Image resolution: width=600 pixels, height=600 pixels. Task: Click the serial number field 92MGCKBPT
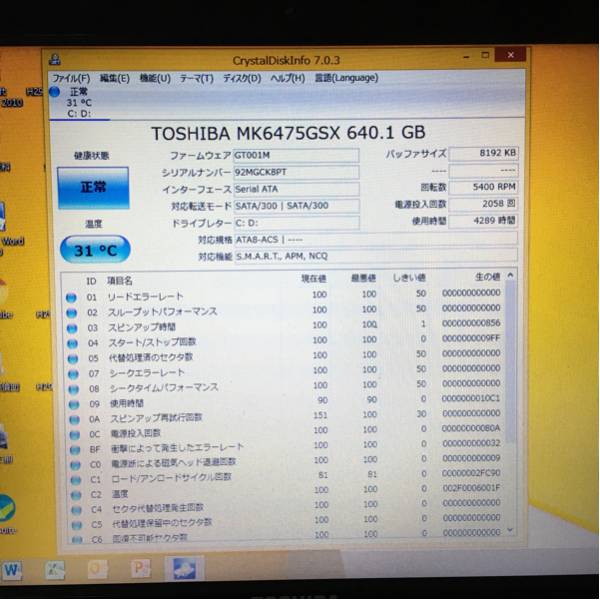pos(296,172)
